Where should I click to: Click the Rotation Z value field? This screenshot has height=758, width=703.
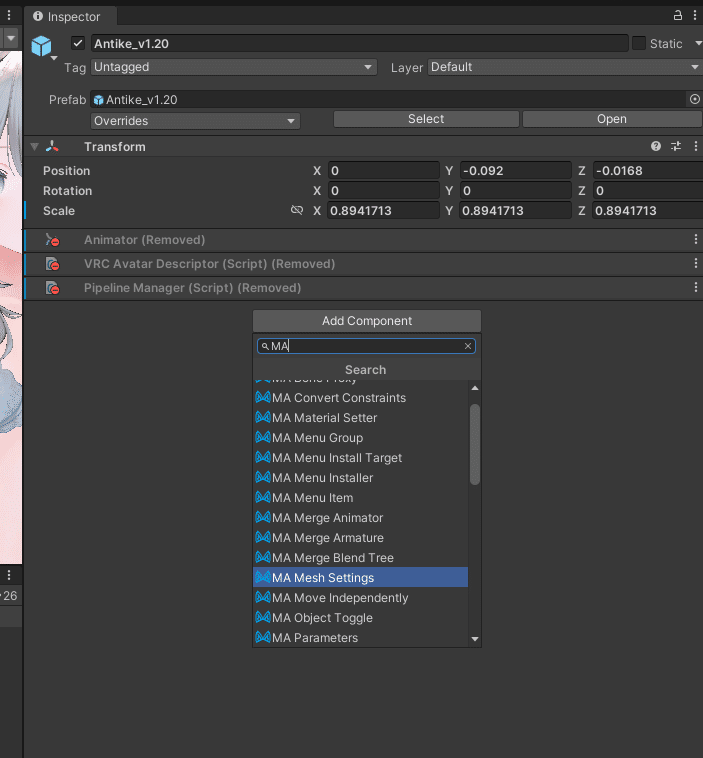pos(648,191)
